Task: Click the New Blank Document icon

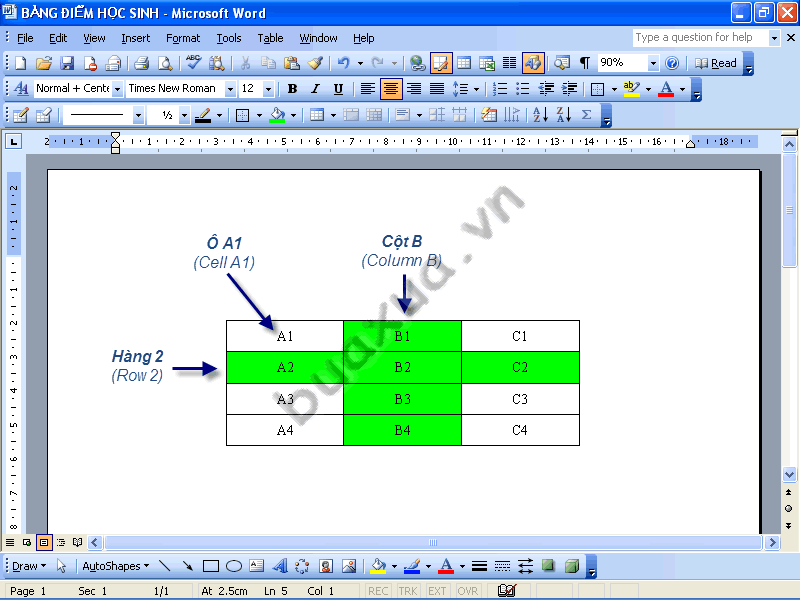Action: coord(20,63)
